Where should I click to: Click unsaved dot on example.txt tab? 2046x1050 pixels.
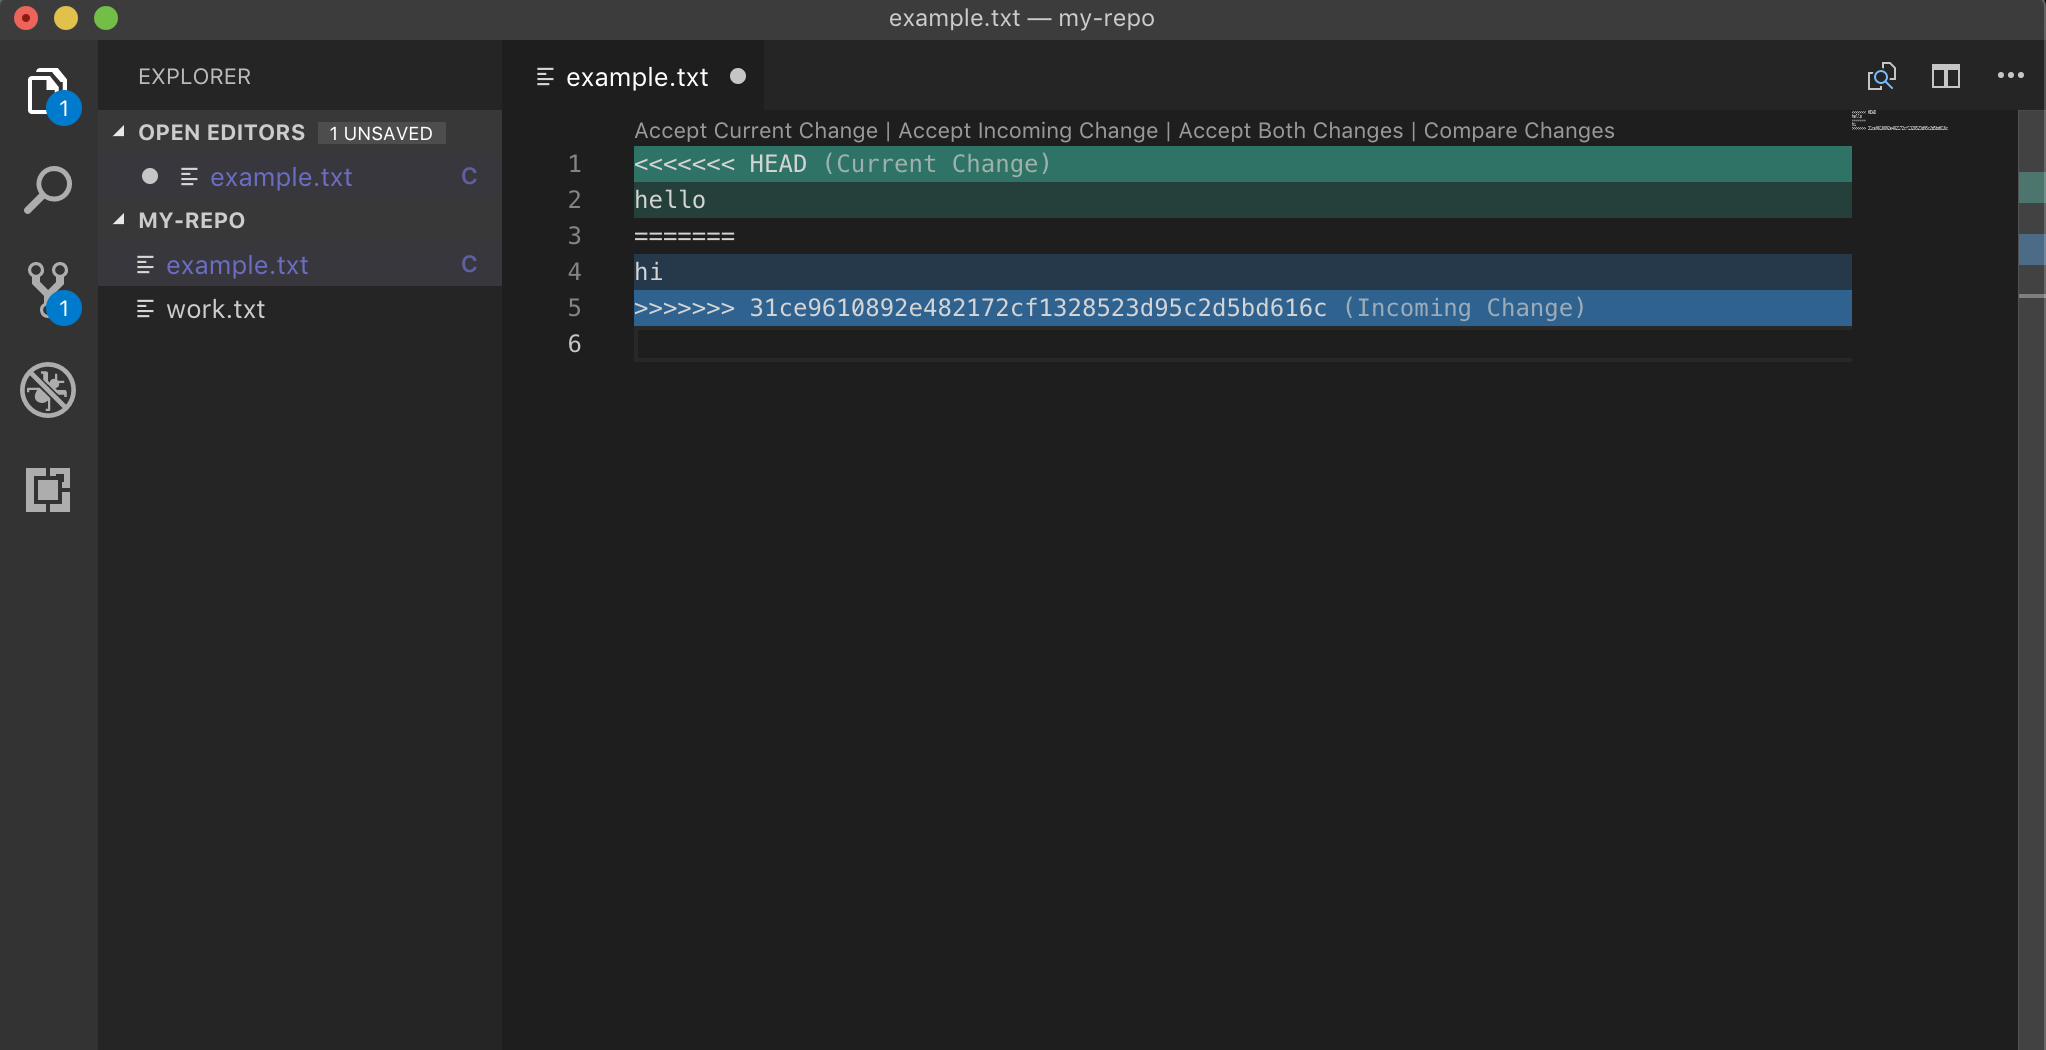click(x=738, y=77)
